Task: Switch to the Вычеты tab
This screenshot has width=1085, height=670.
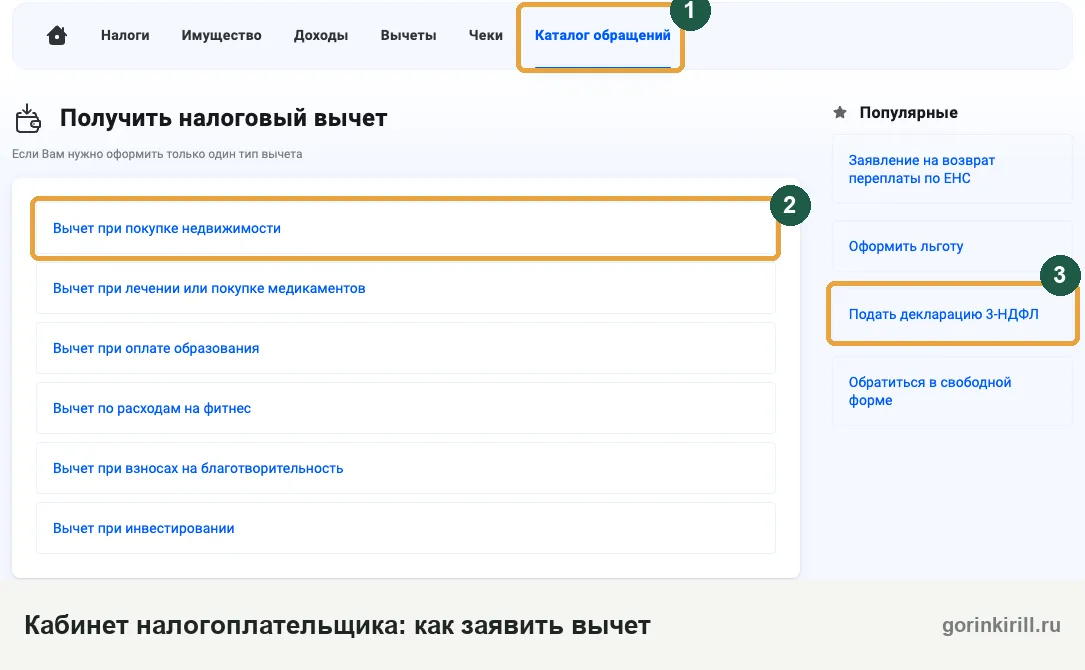Action: pyautogui.click(x=408, y=35)
